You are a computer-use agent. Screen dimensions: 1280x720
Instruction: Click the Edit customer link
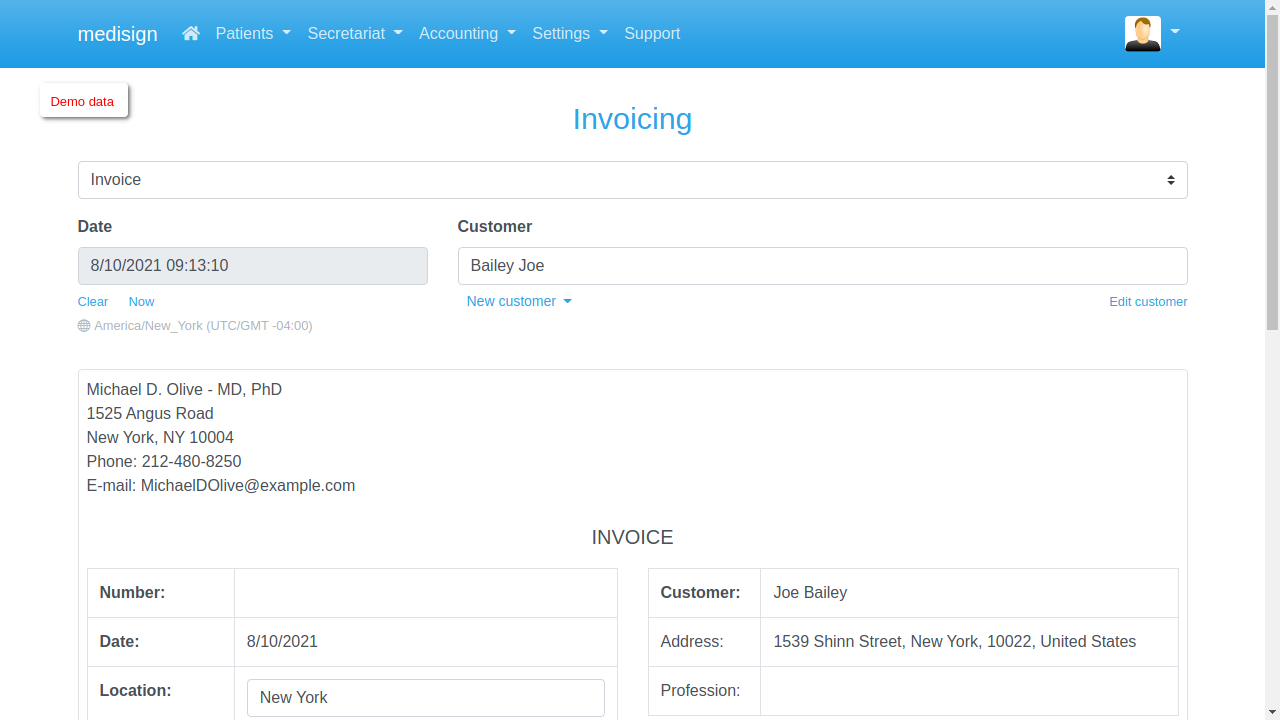point(1148,301)
